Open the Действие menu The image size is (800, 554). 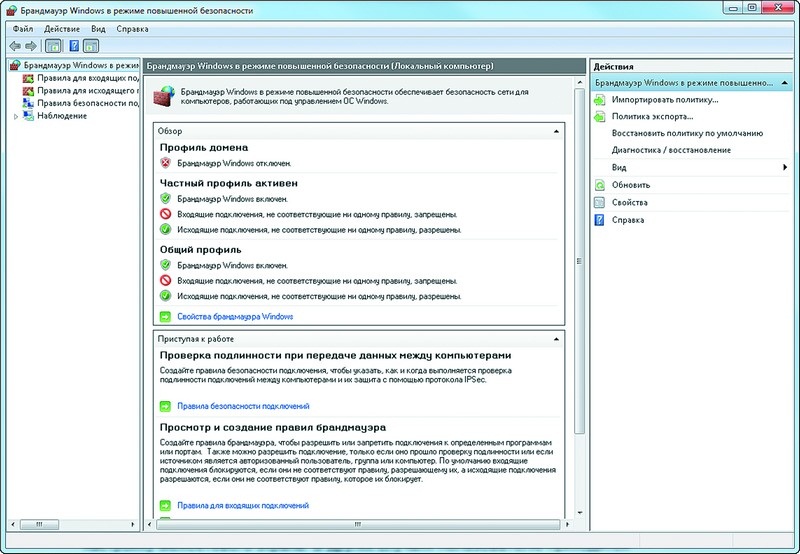click(x=62, y=29)
